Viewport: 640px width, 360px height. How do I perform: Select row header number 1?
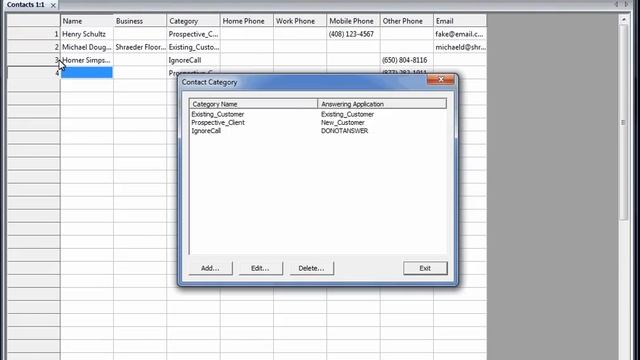[33, 34]
